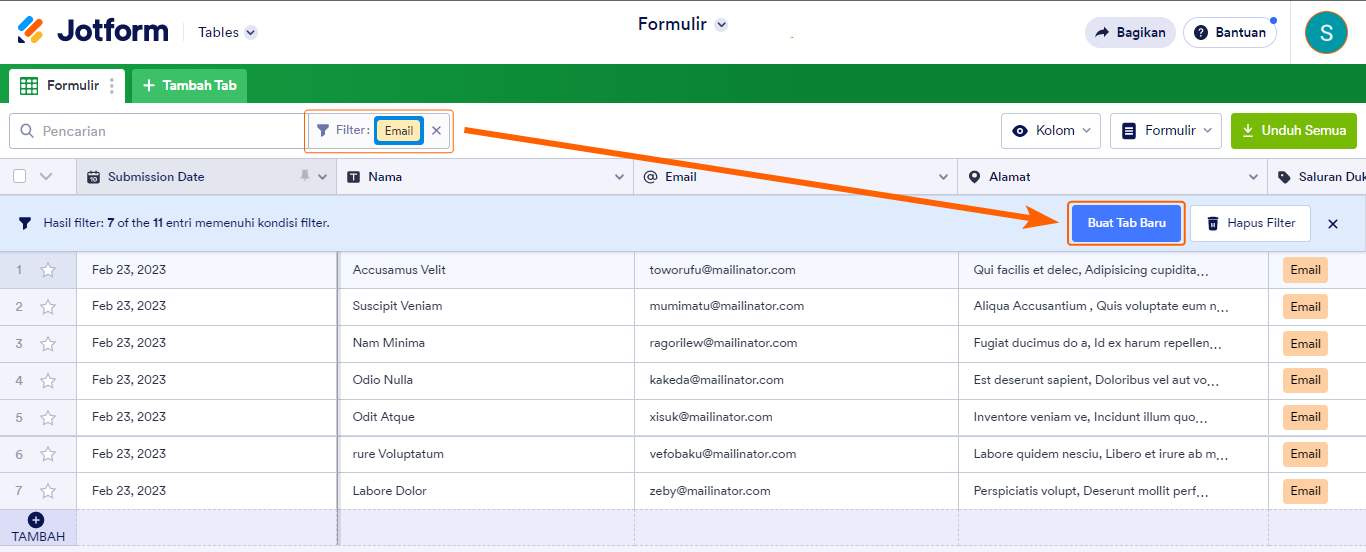Select cell xisuk@mailinator.com
Image resolution: width=1366 pixels, height=552 pixels.
[796, 417]
